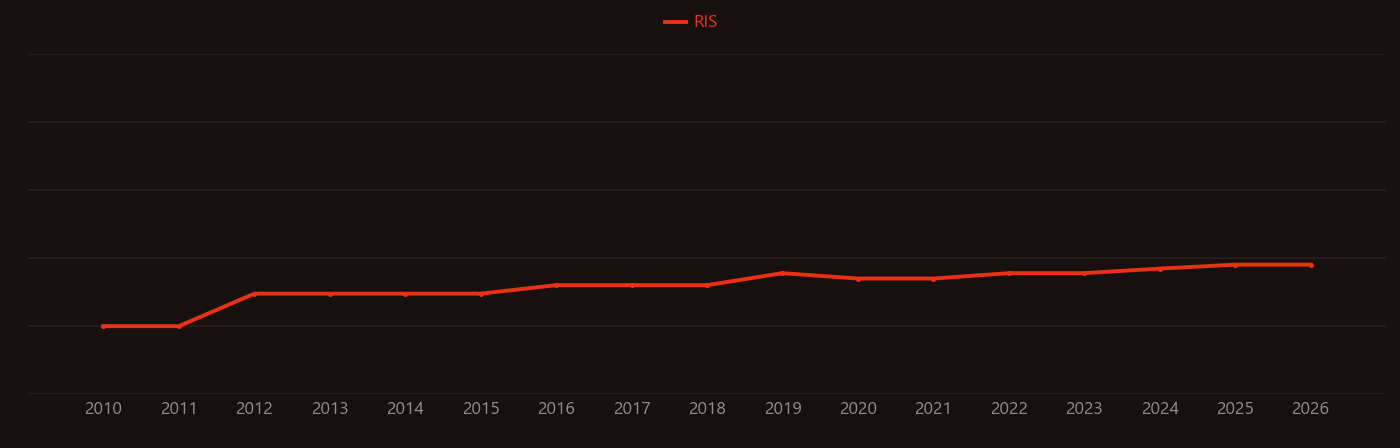Click the 2015 x-axis label
1400x448 pixels.
coord(481,409)
